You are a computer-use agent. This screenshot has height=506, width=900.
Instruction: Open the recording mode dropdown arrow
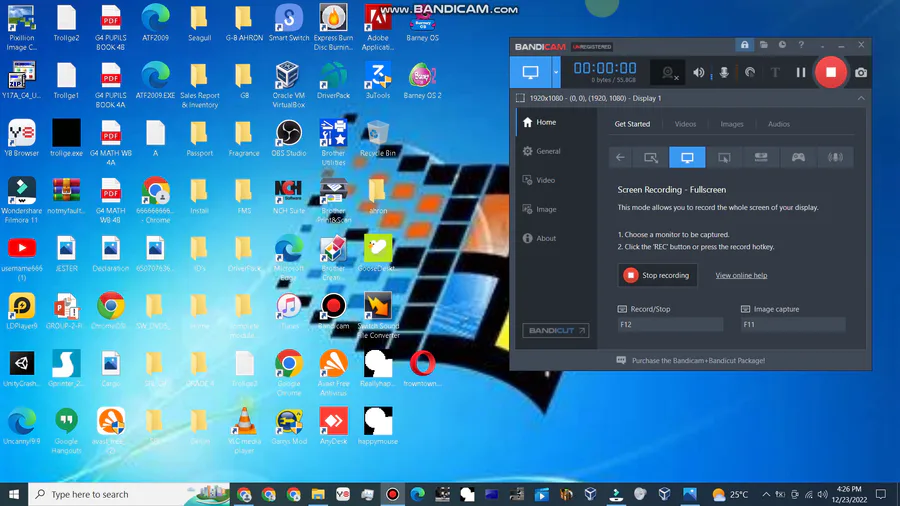click(x=556, y=72)
